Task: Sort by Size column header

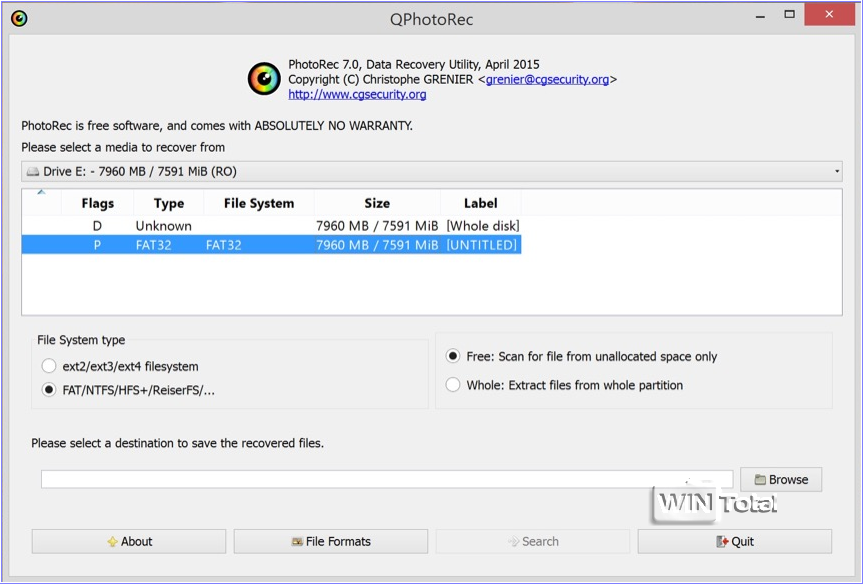Action: pos(377,203)
